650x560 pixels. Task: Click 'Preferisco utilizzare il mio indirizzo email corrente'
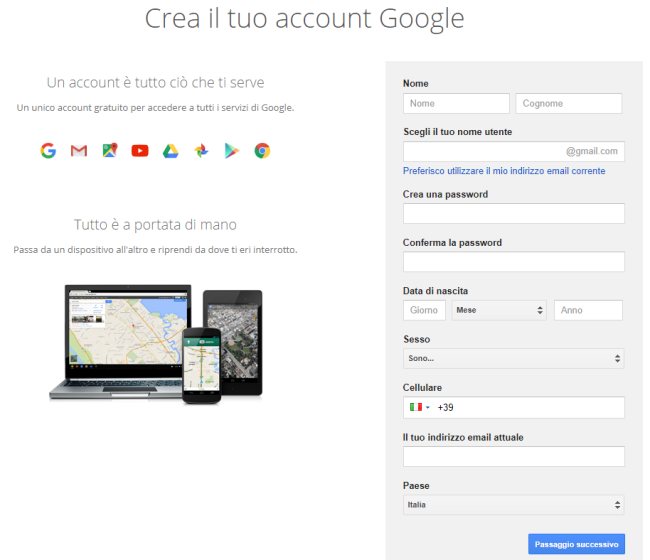504,171
